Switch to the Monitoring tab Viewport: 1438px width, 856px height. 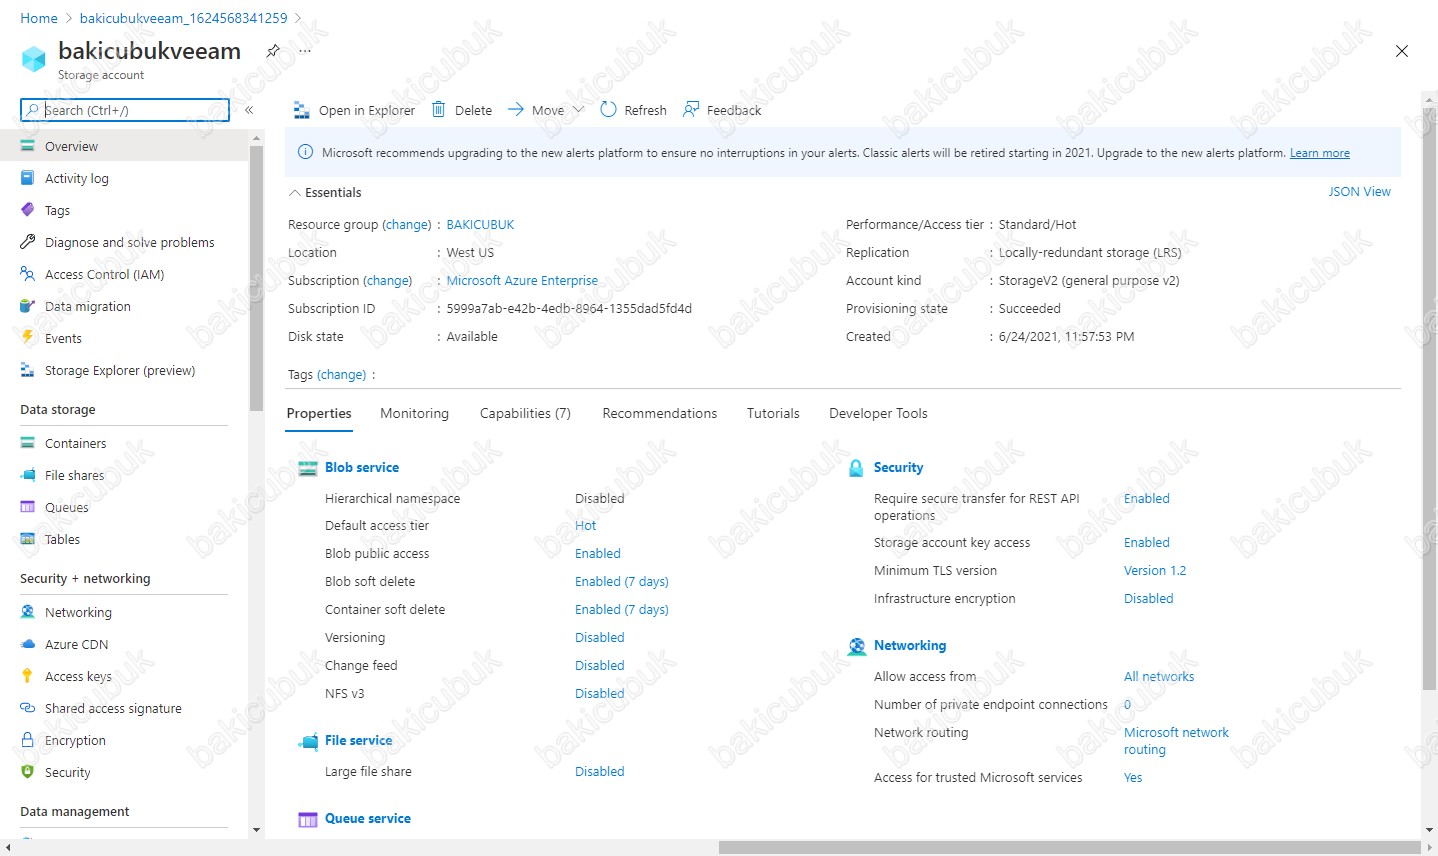point(414,413)
